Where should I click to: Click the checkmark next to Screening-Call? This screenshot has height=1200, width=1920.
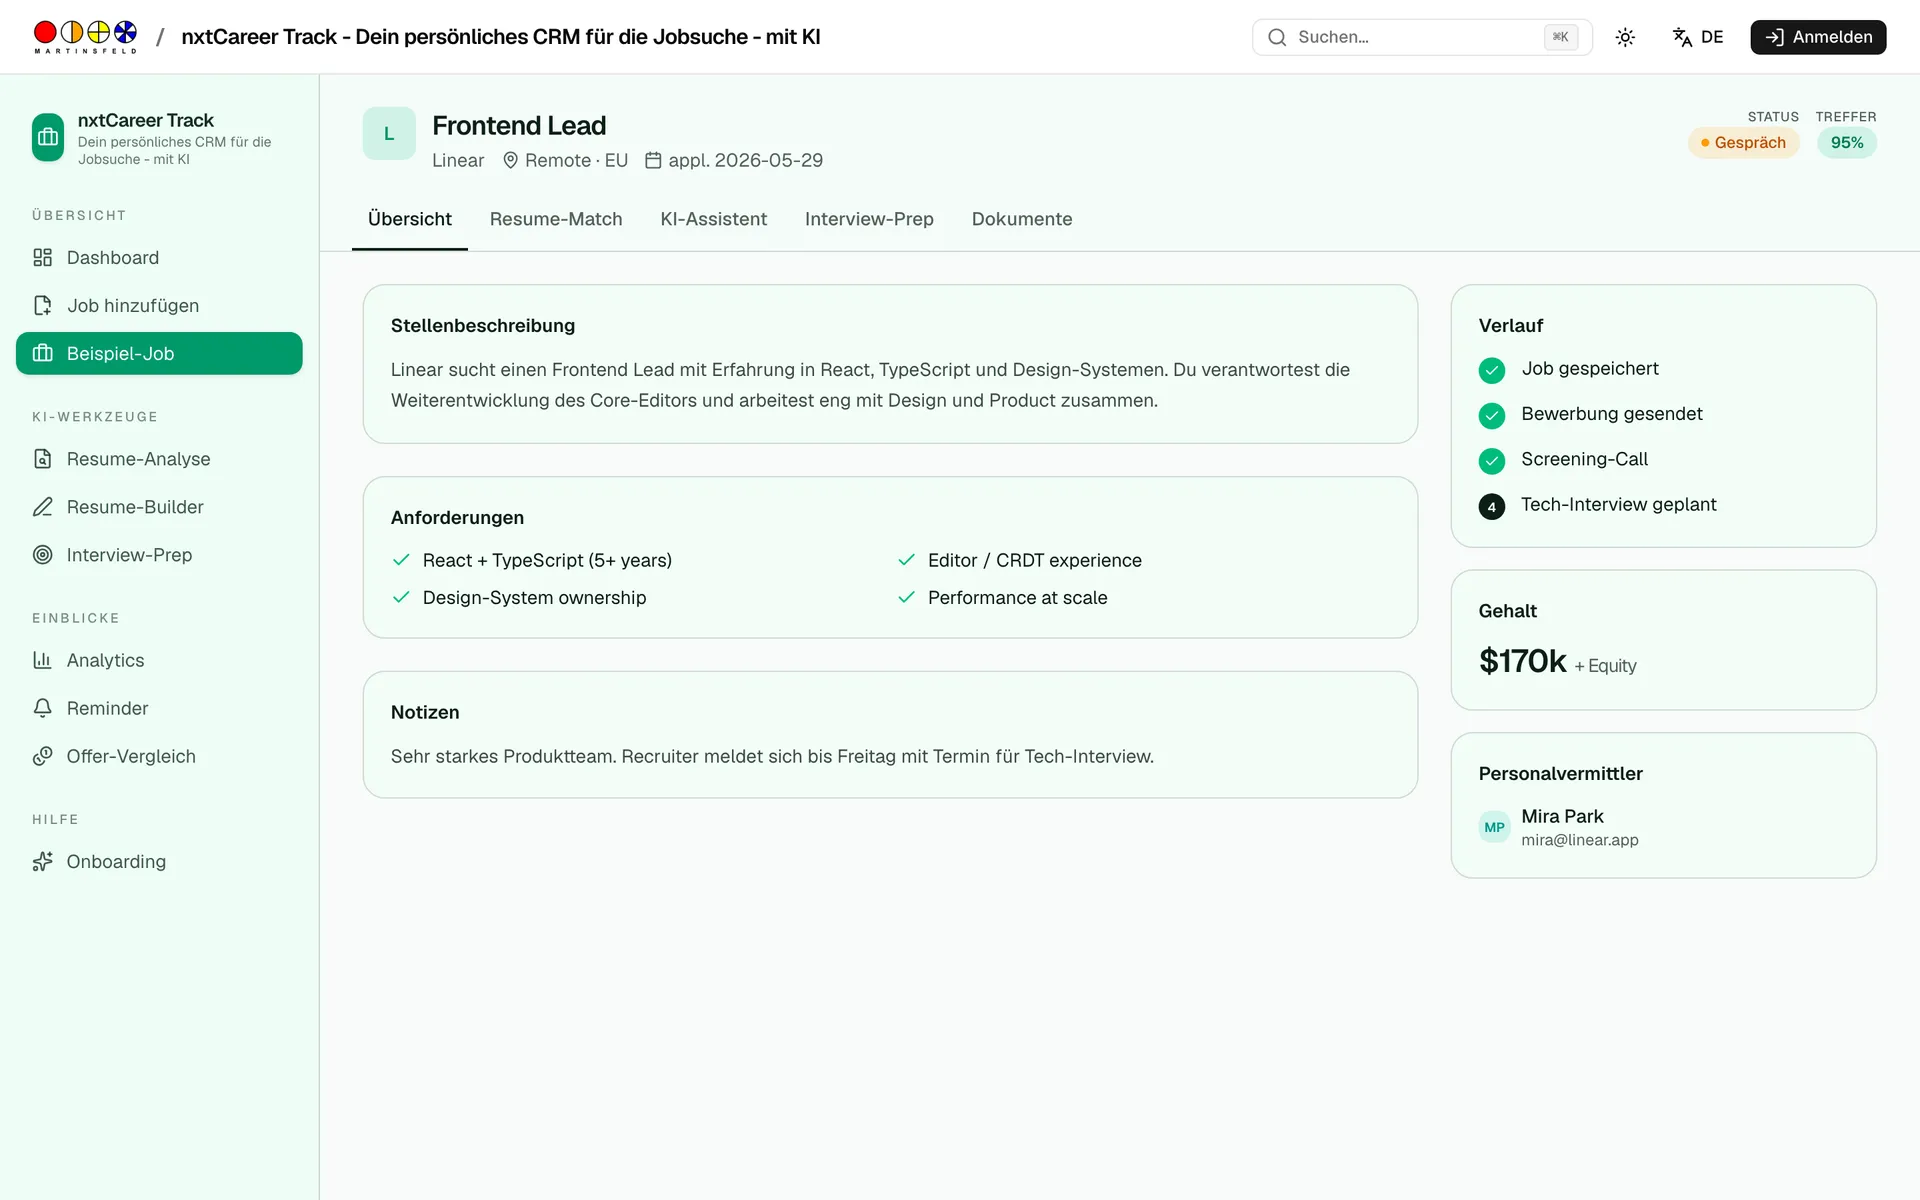coord(1491,461)
